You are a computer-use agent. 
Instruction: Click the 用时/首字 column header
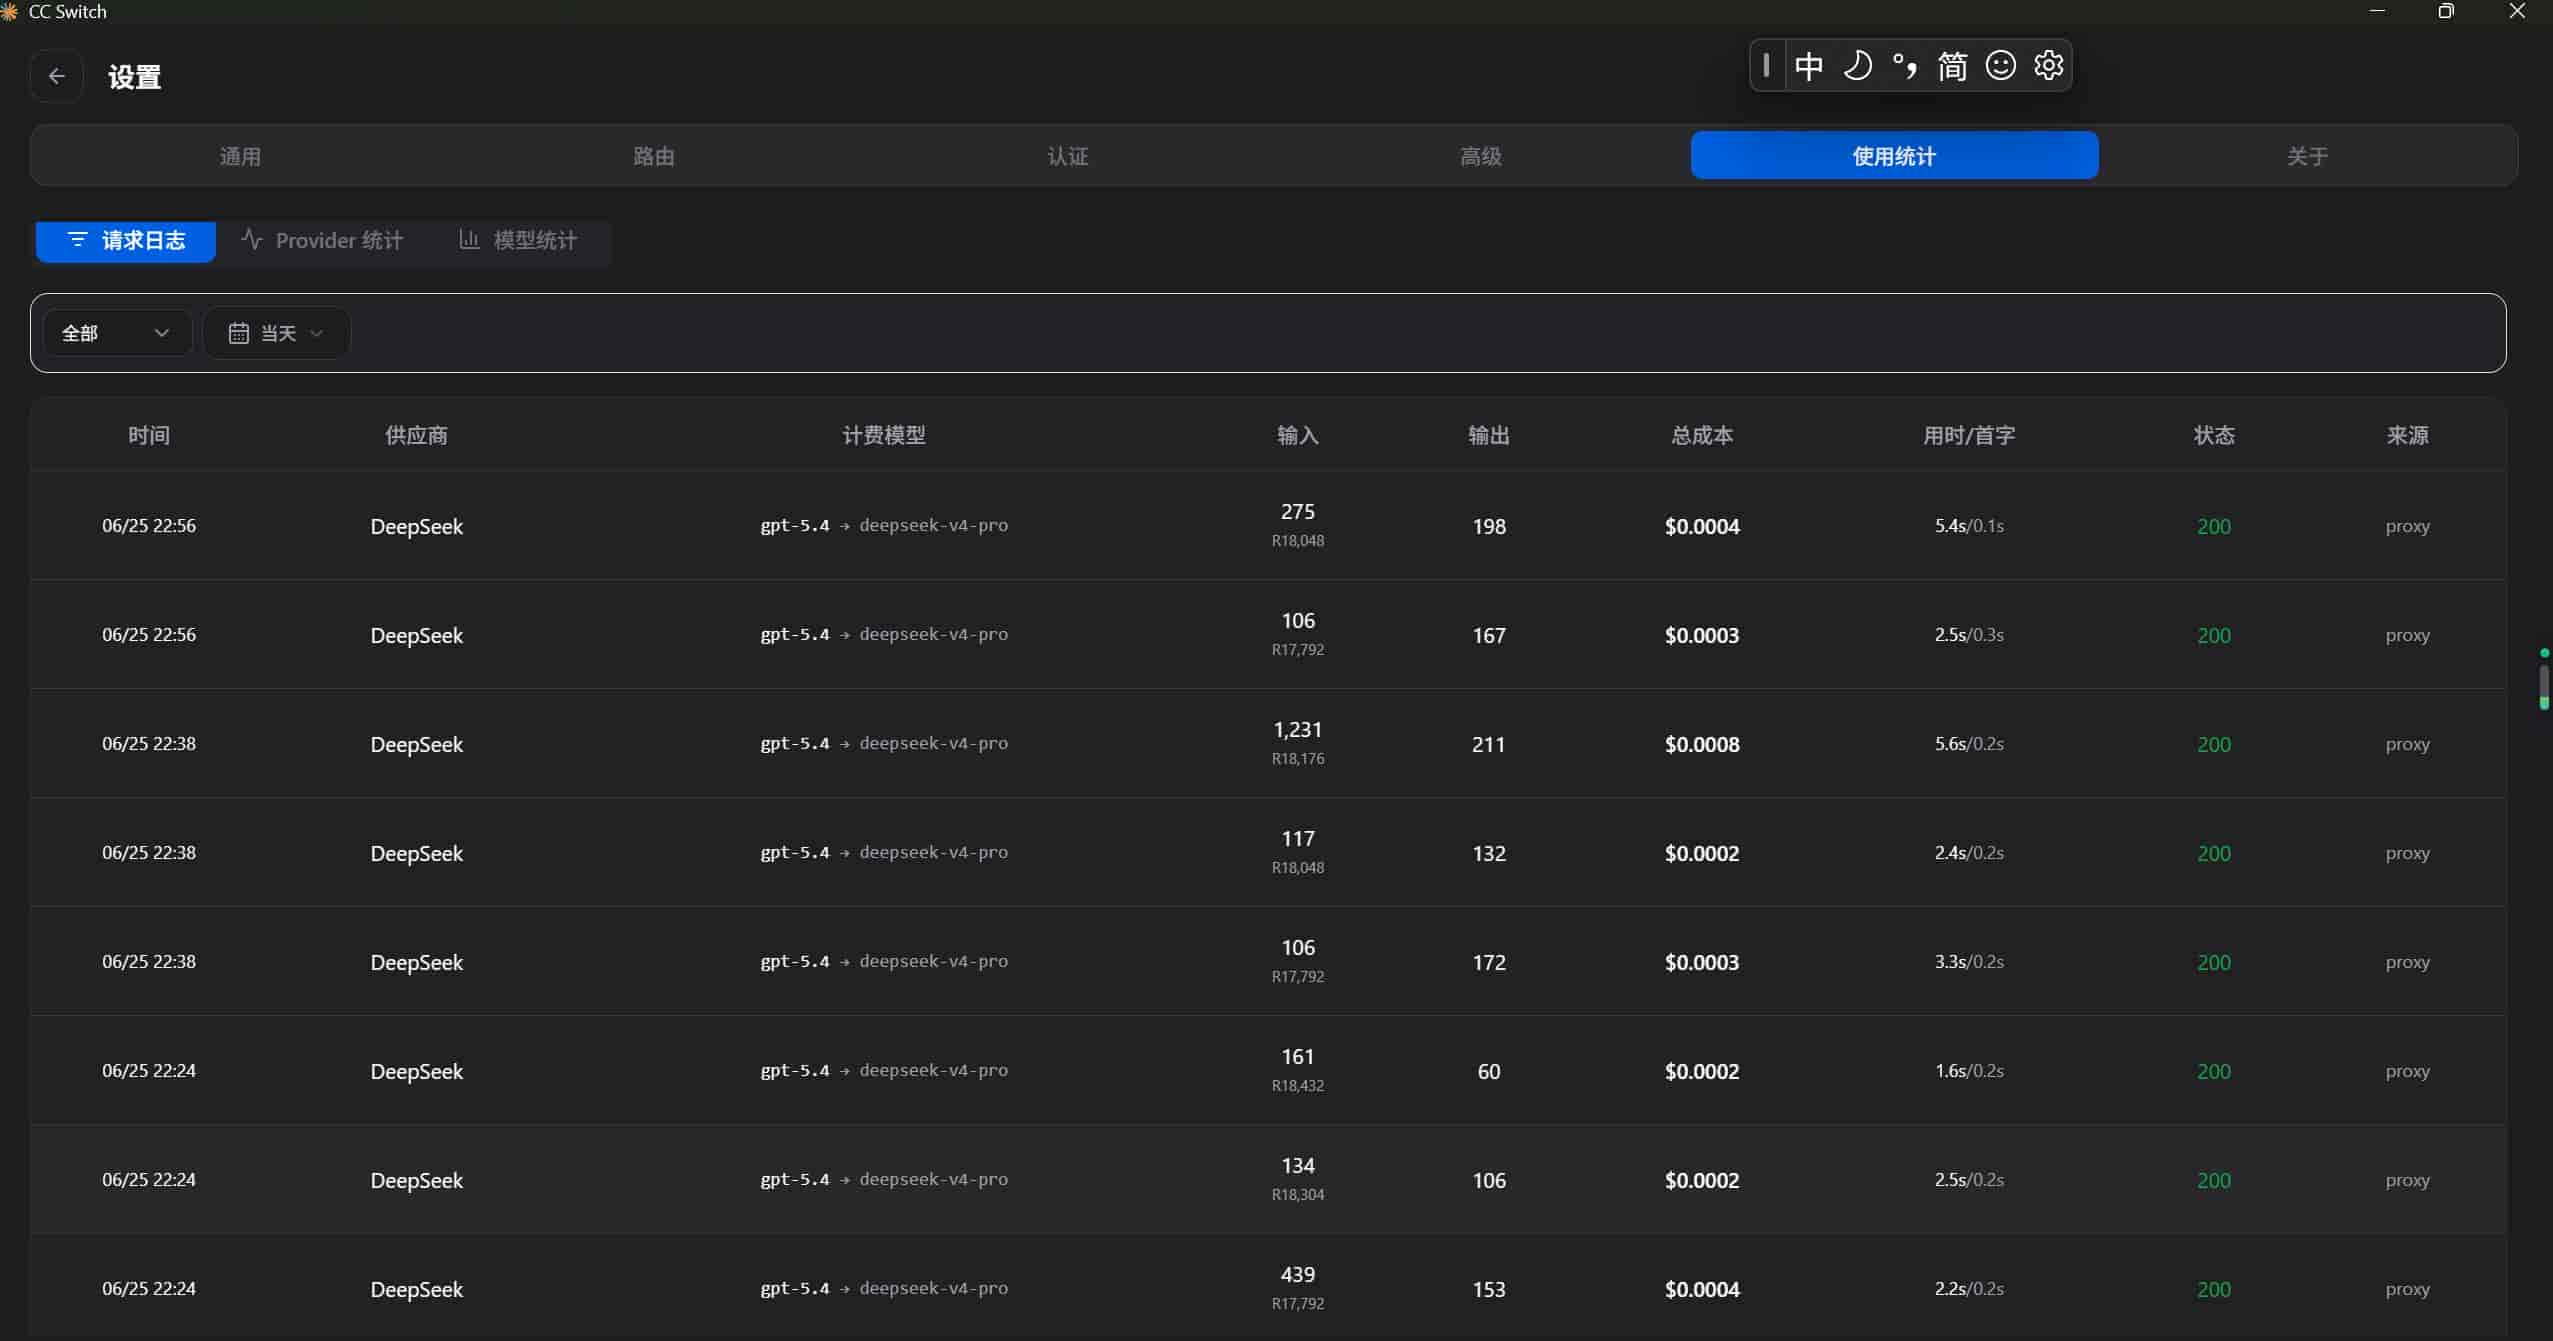click(1969, 436)
